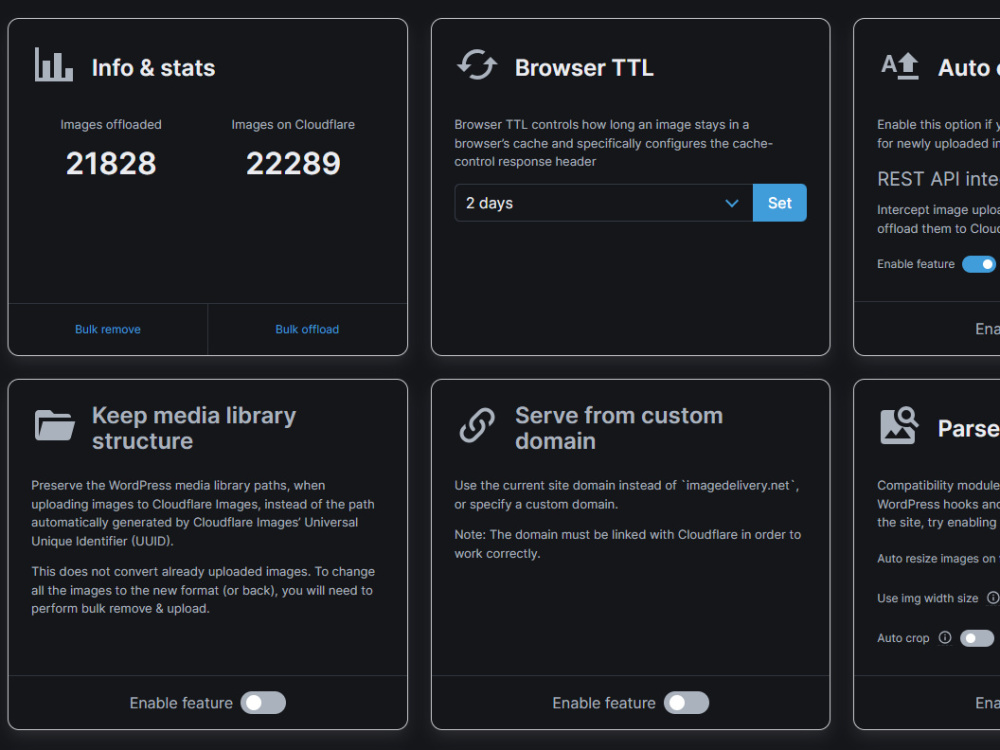Disable the REST API integration Enable feature switch

[x=979, y=264]
